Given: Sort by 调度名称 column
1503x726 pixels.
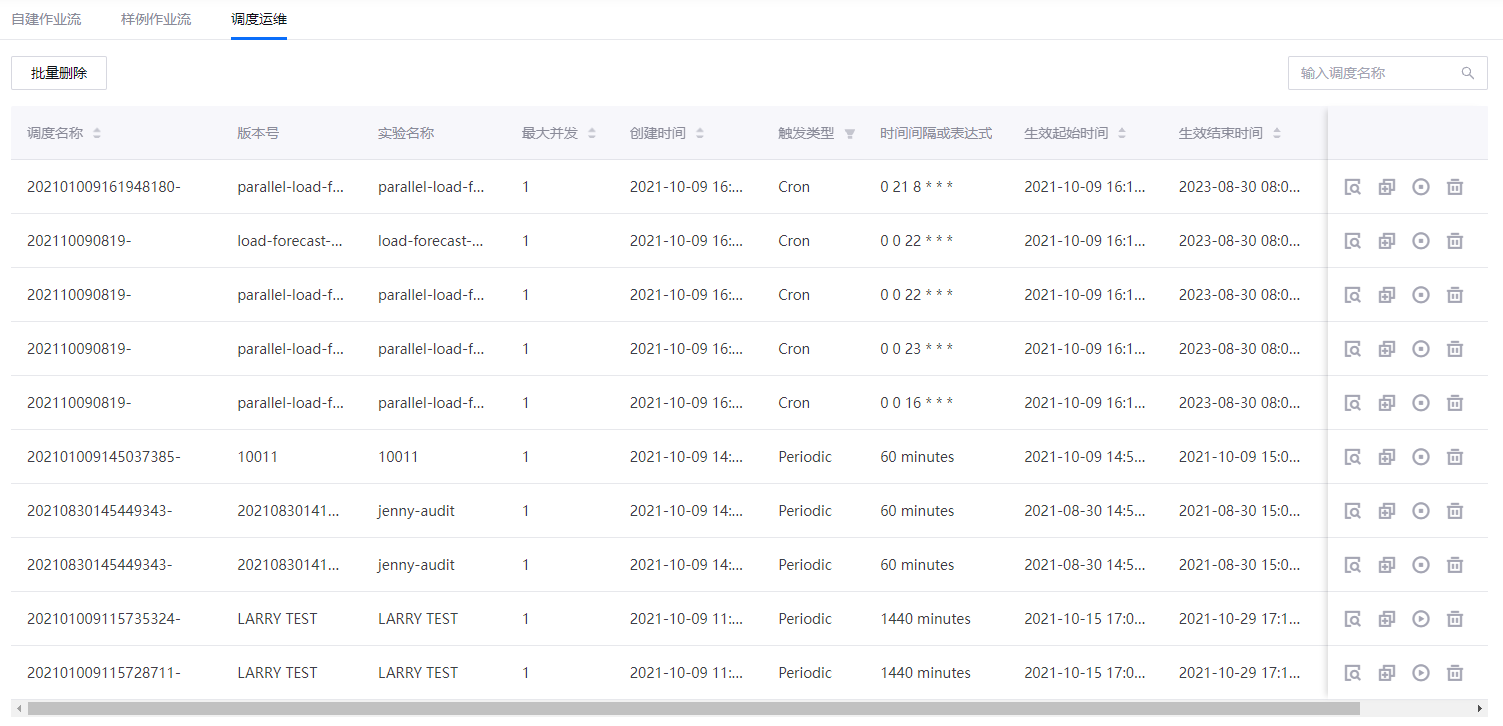Looking at the screenshot, I should (x=97, y=133).
